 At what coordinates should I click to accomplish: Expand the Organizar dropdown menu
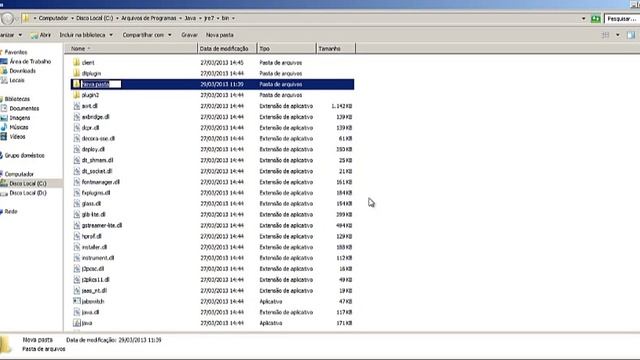pyautogui.click(x=20, y=35)
